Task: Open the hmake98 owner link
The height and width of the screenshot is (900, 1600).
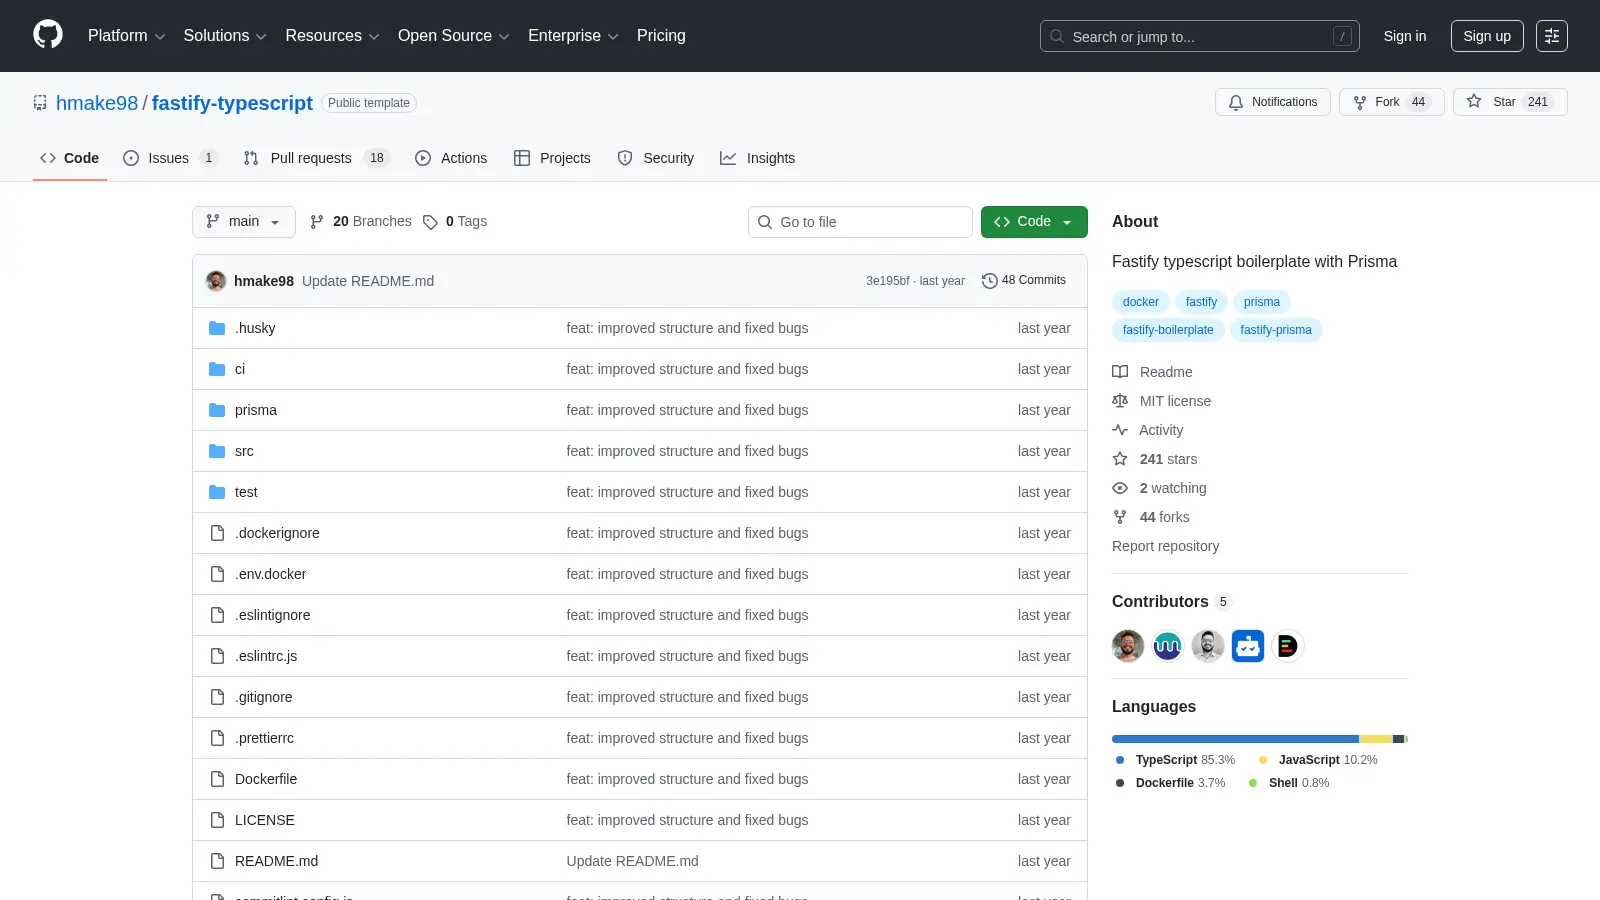Action: click(97, 103)
